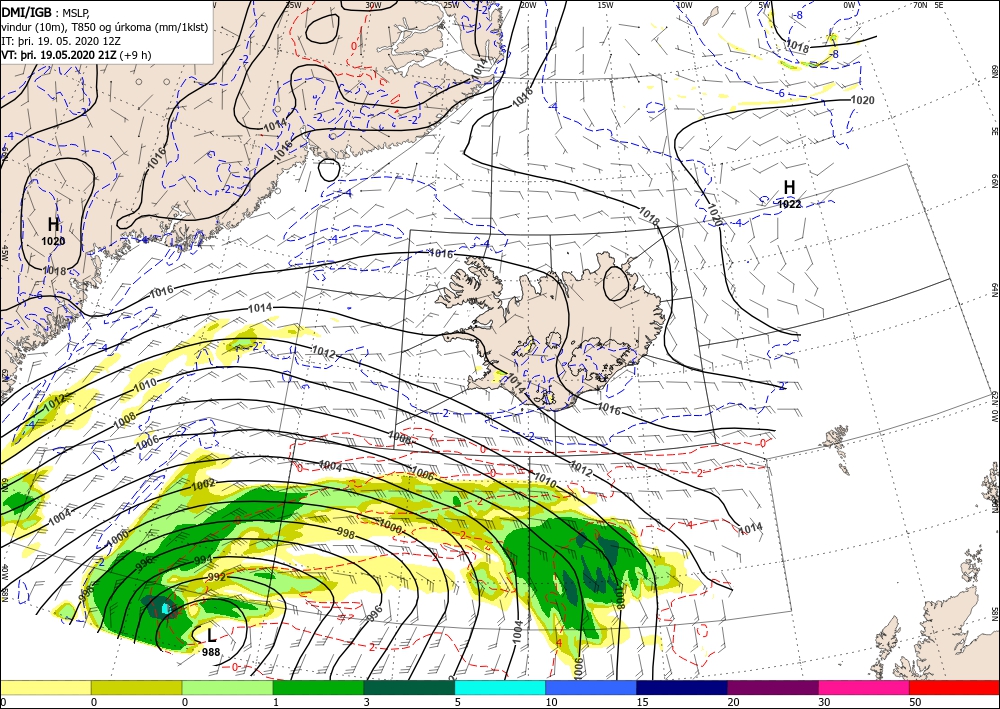Click the legend value '10'
The image size is (1000, 709).
click(552, 702)
